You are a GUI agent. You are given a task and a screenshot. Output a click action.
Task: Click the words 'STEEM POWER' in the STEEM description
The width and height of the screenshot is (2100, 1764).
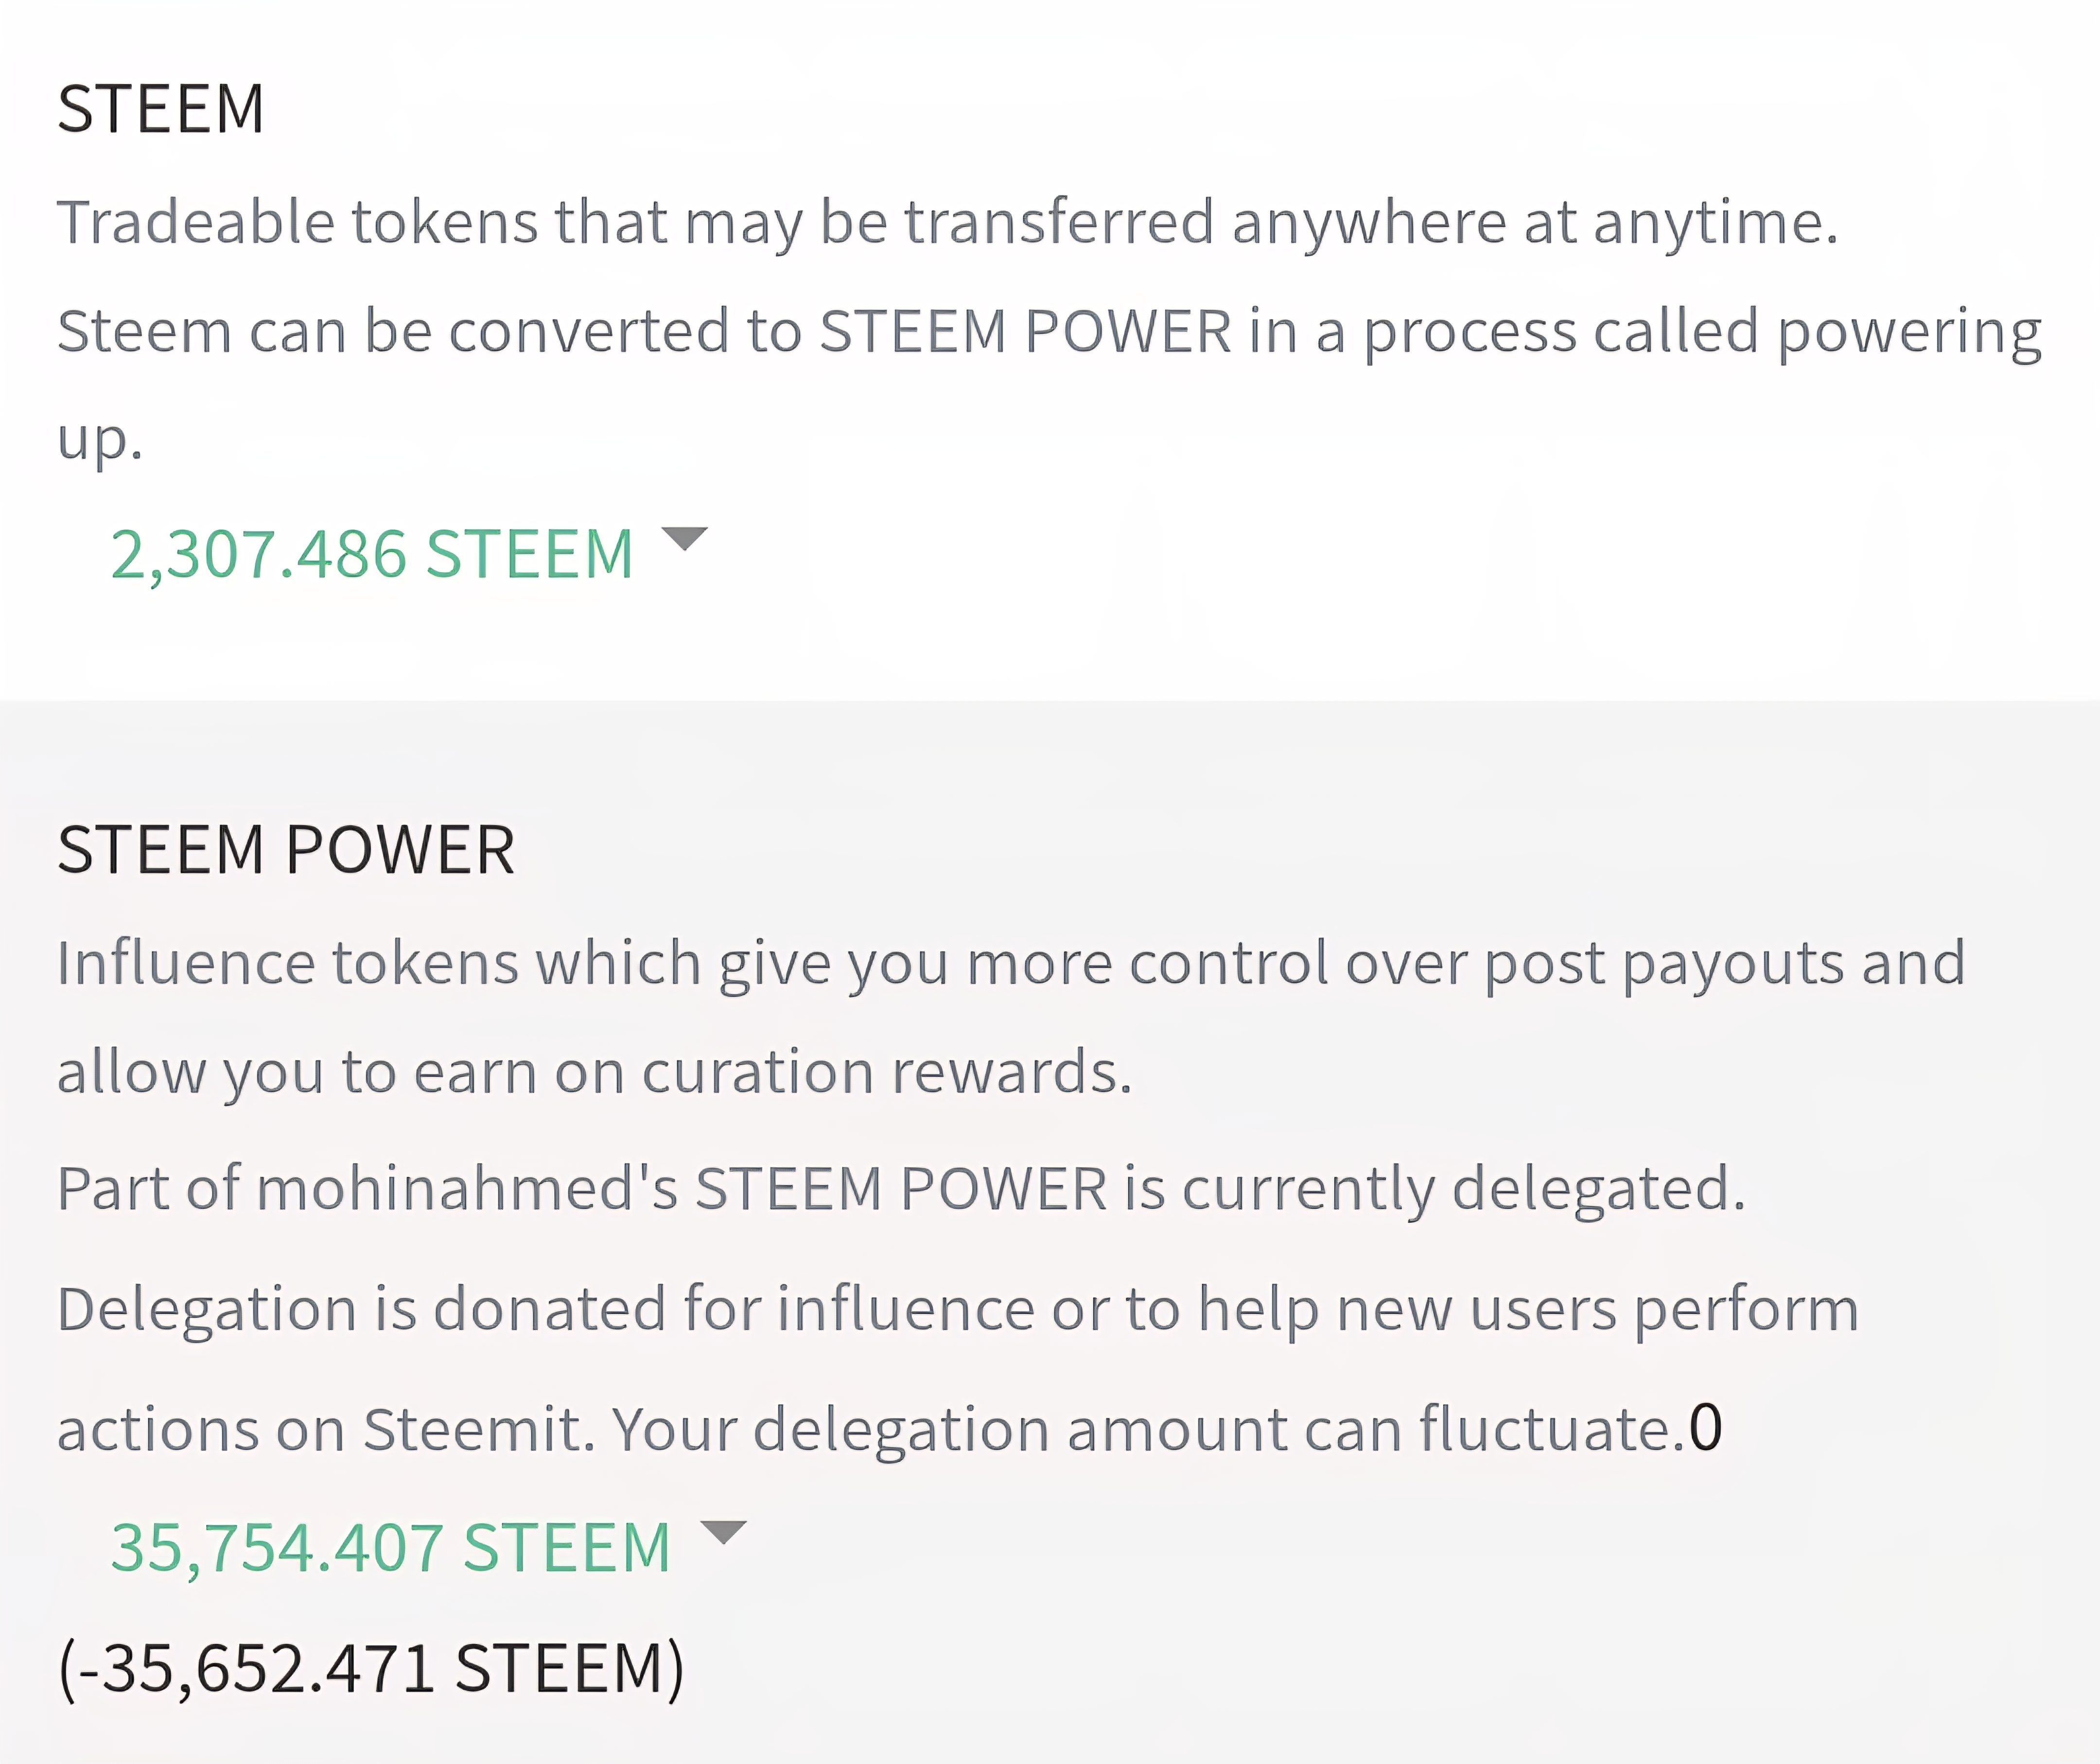click(1025, 331)
